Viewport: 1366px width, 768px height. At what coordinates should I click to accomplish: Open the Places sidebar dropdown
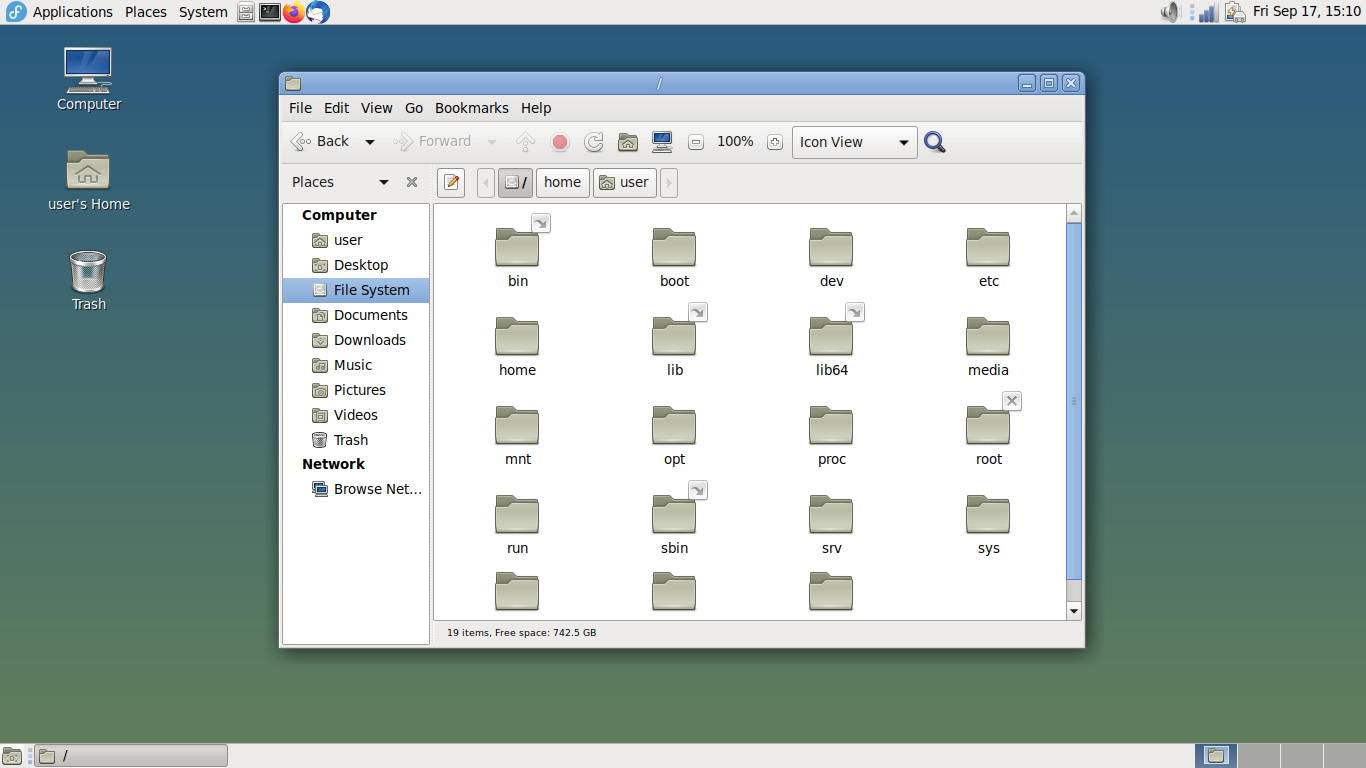click(x=383, y=182)
